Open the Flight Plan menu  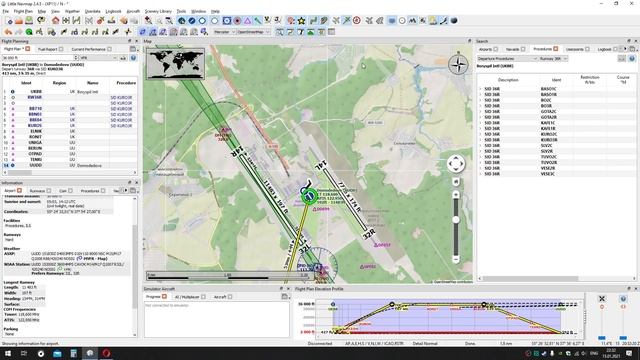point(23,11)
